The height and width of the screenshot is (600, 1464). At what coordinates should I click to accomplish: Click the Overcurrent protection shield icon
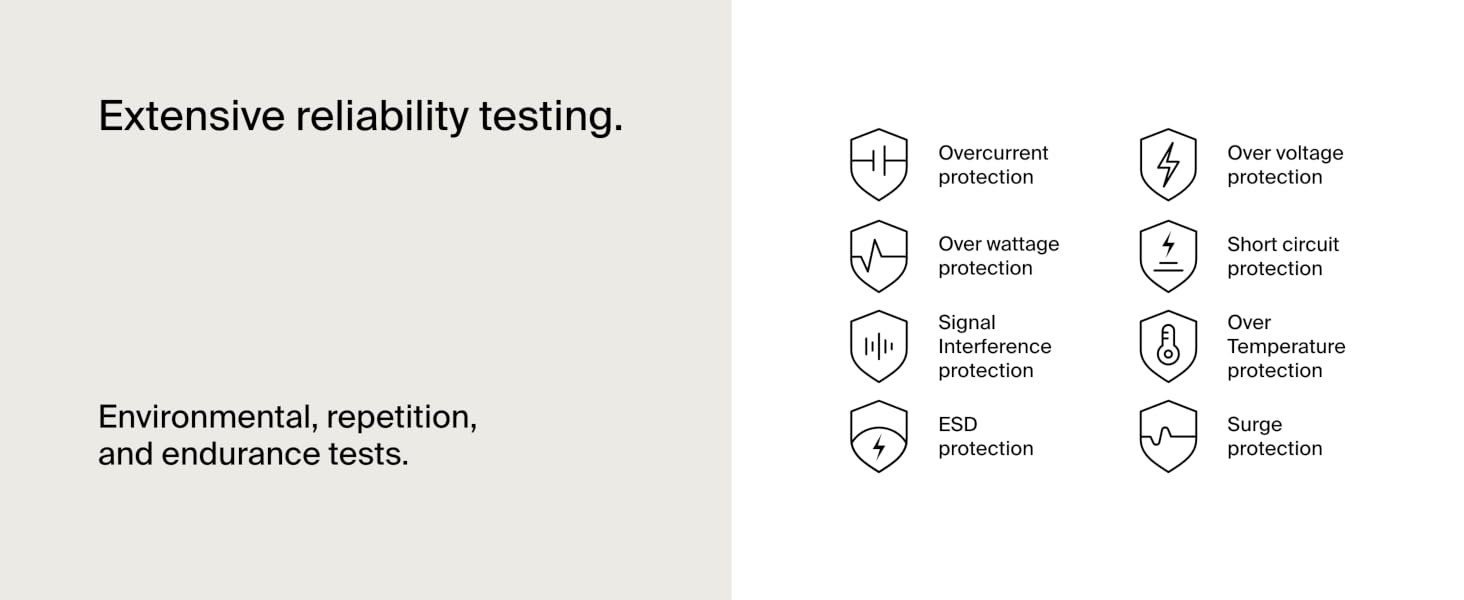(879, 165)
